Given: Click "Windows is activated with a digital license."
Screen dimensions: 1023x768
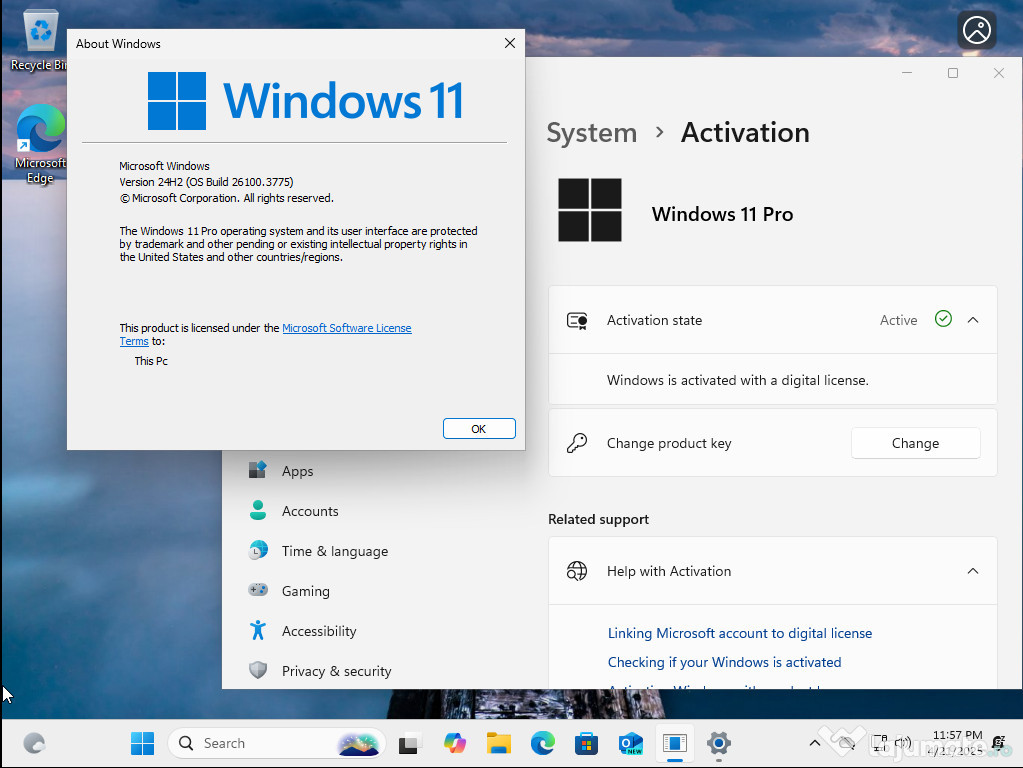Looking at the screenshot, I should [x=737, y=380].
